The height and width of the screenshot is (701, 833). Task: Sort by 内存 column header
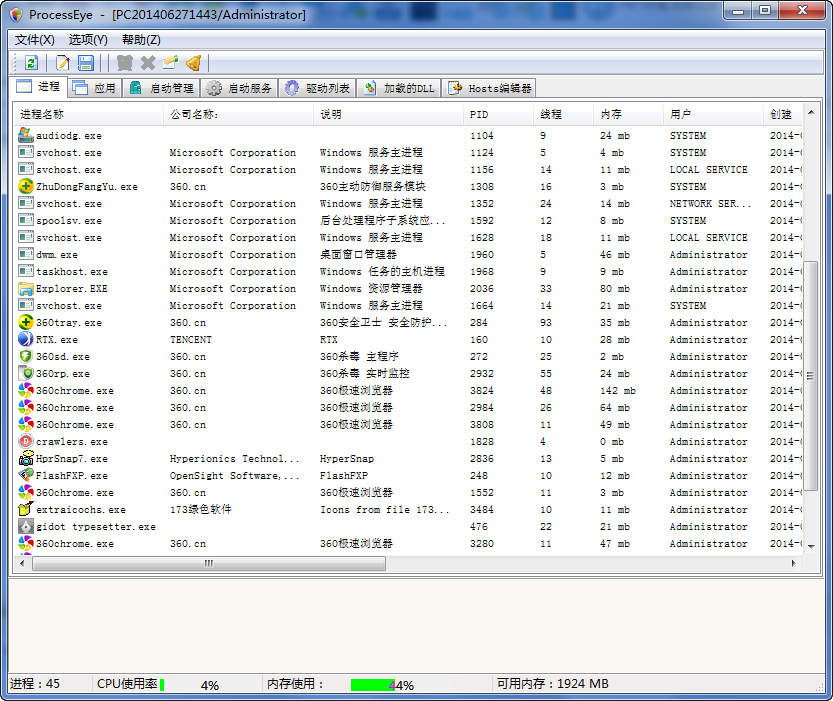pos(628,114)
